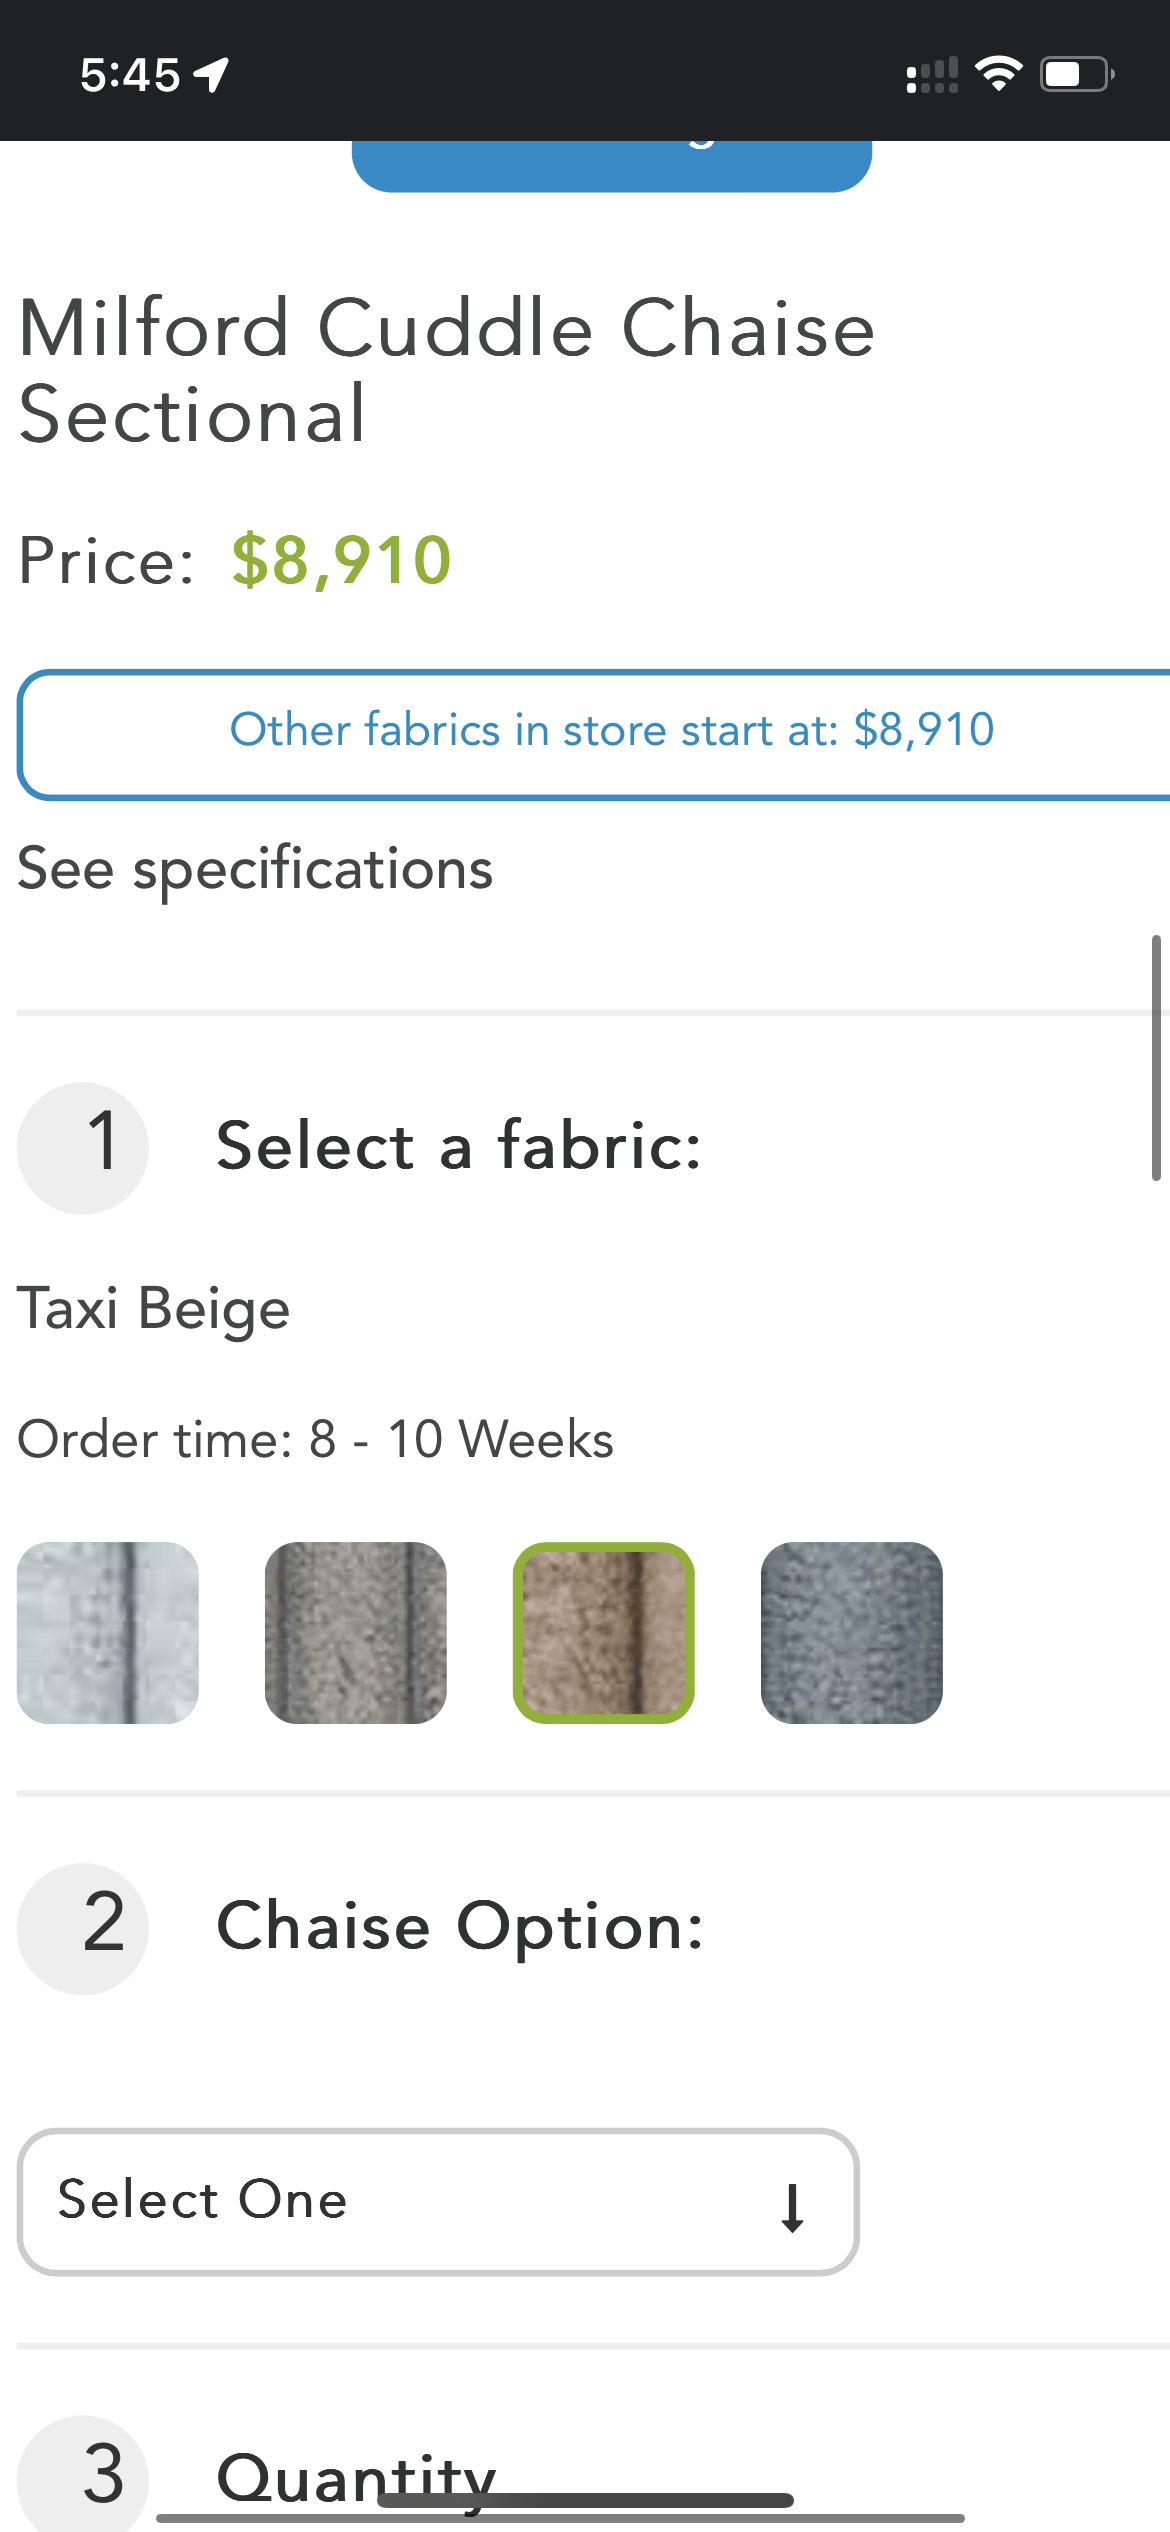
Task: Select the slate blue fabric swatch
Action: [x=852, y=1632]
